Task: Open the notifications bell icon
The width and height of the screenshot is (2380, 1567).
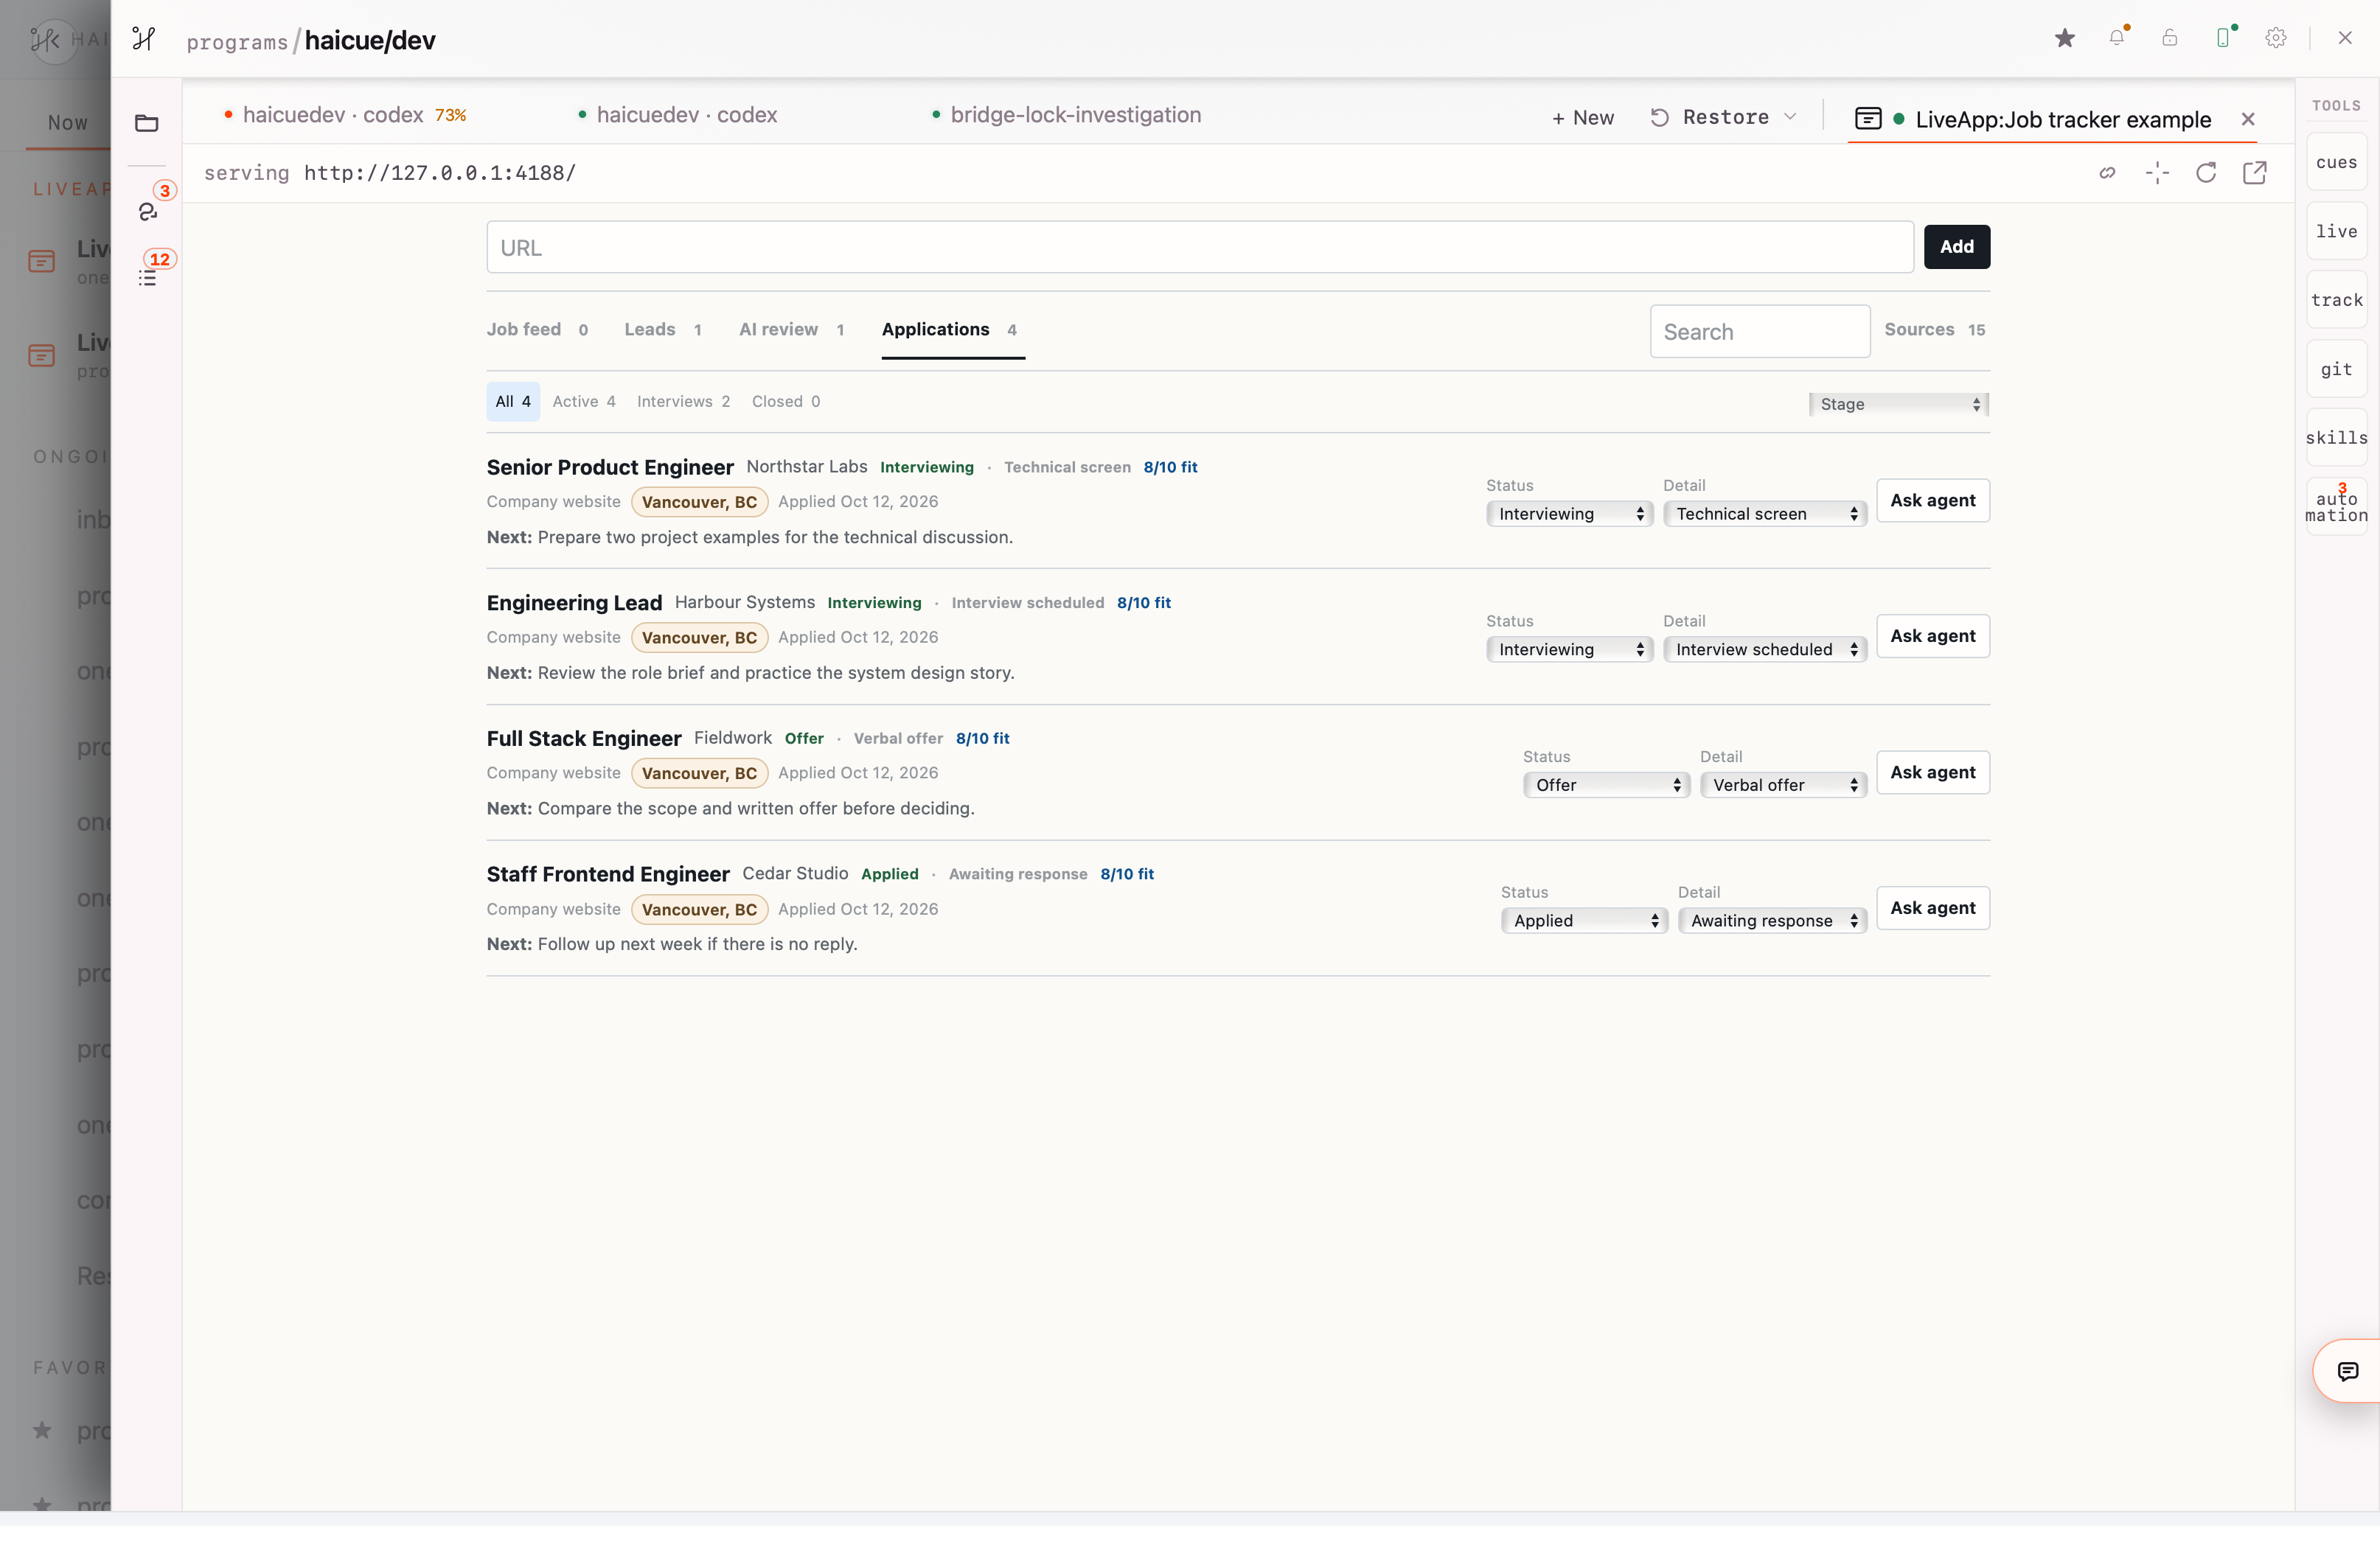Action: pos(2117,38)
